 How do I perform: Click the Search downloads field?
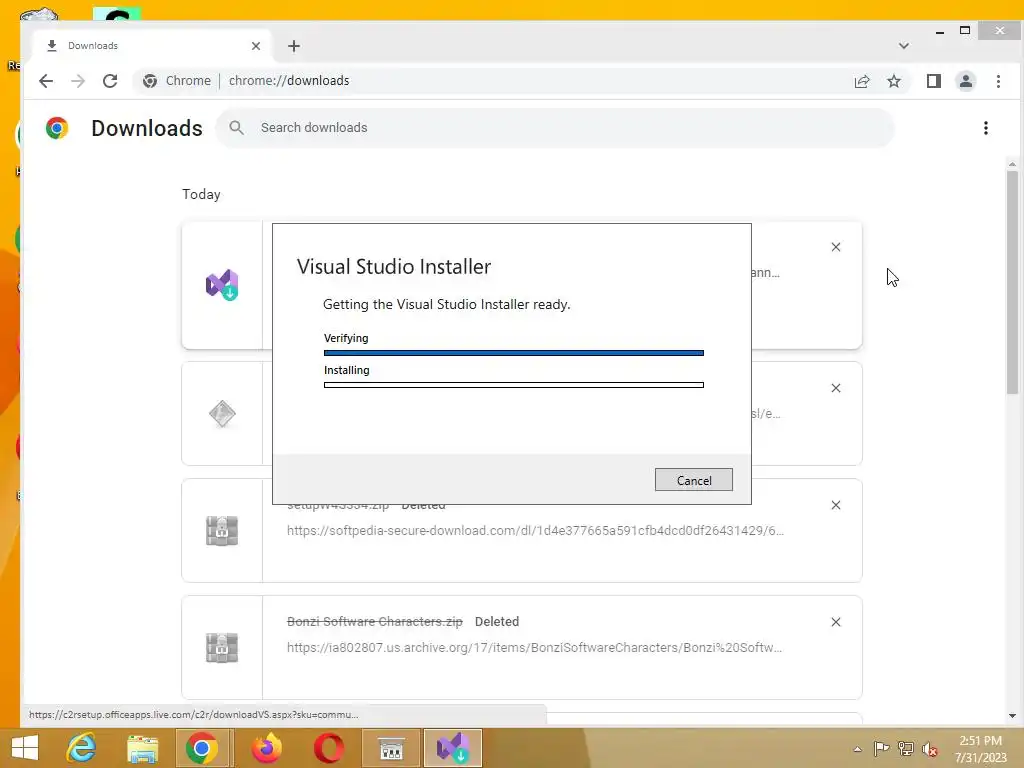point(555,128)
